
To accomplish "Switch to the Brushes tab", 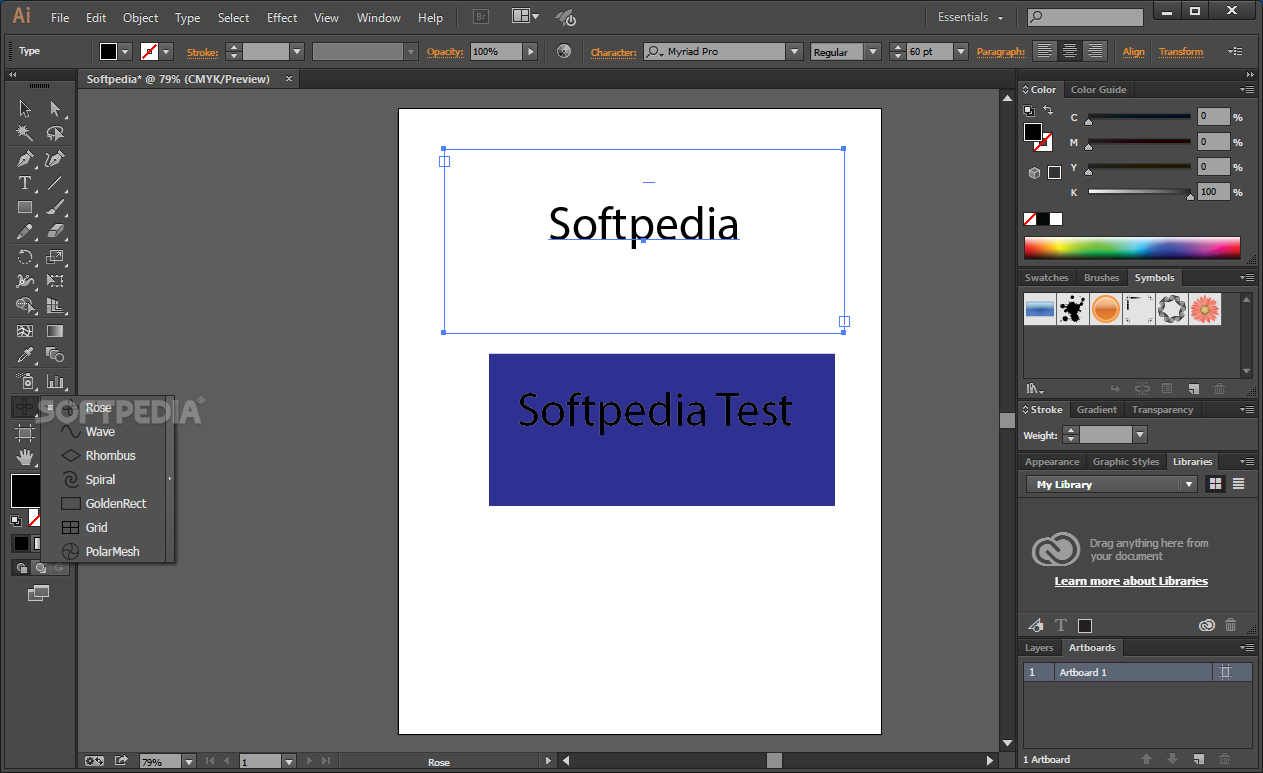I will point(1101,278).
